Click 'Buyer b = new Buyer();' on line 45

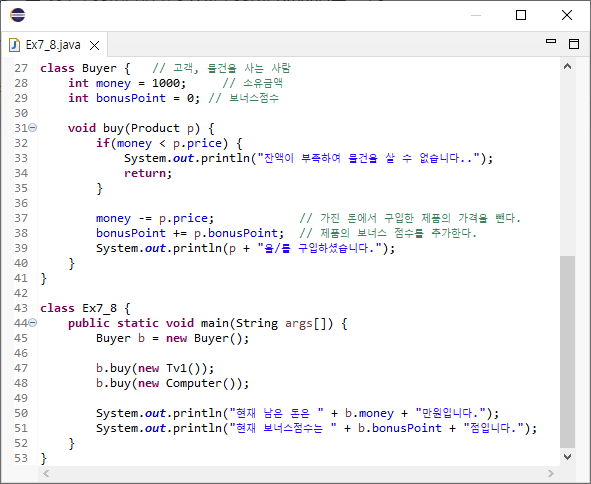click(173, 338)
